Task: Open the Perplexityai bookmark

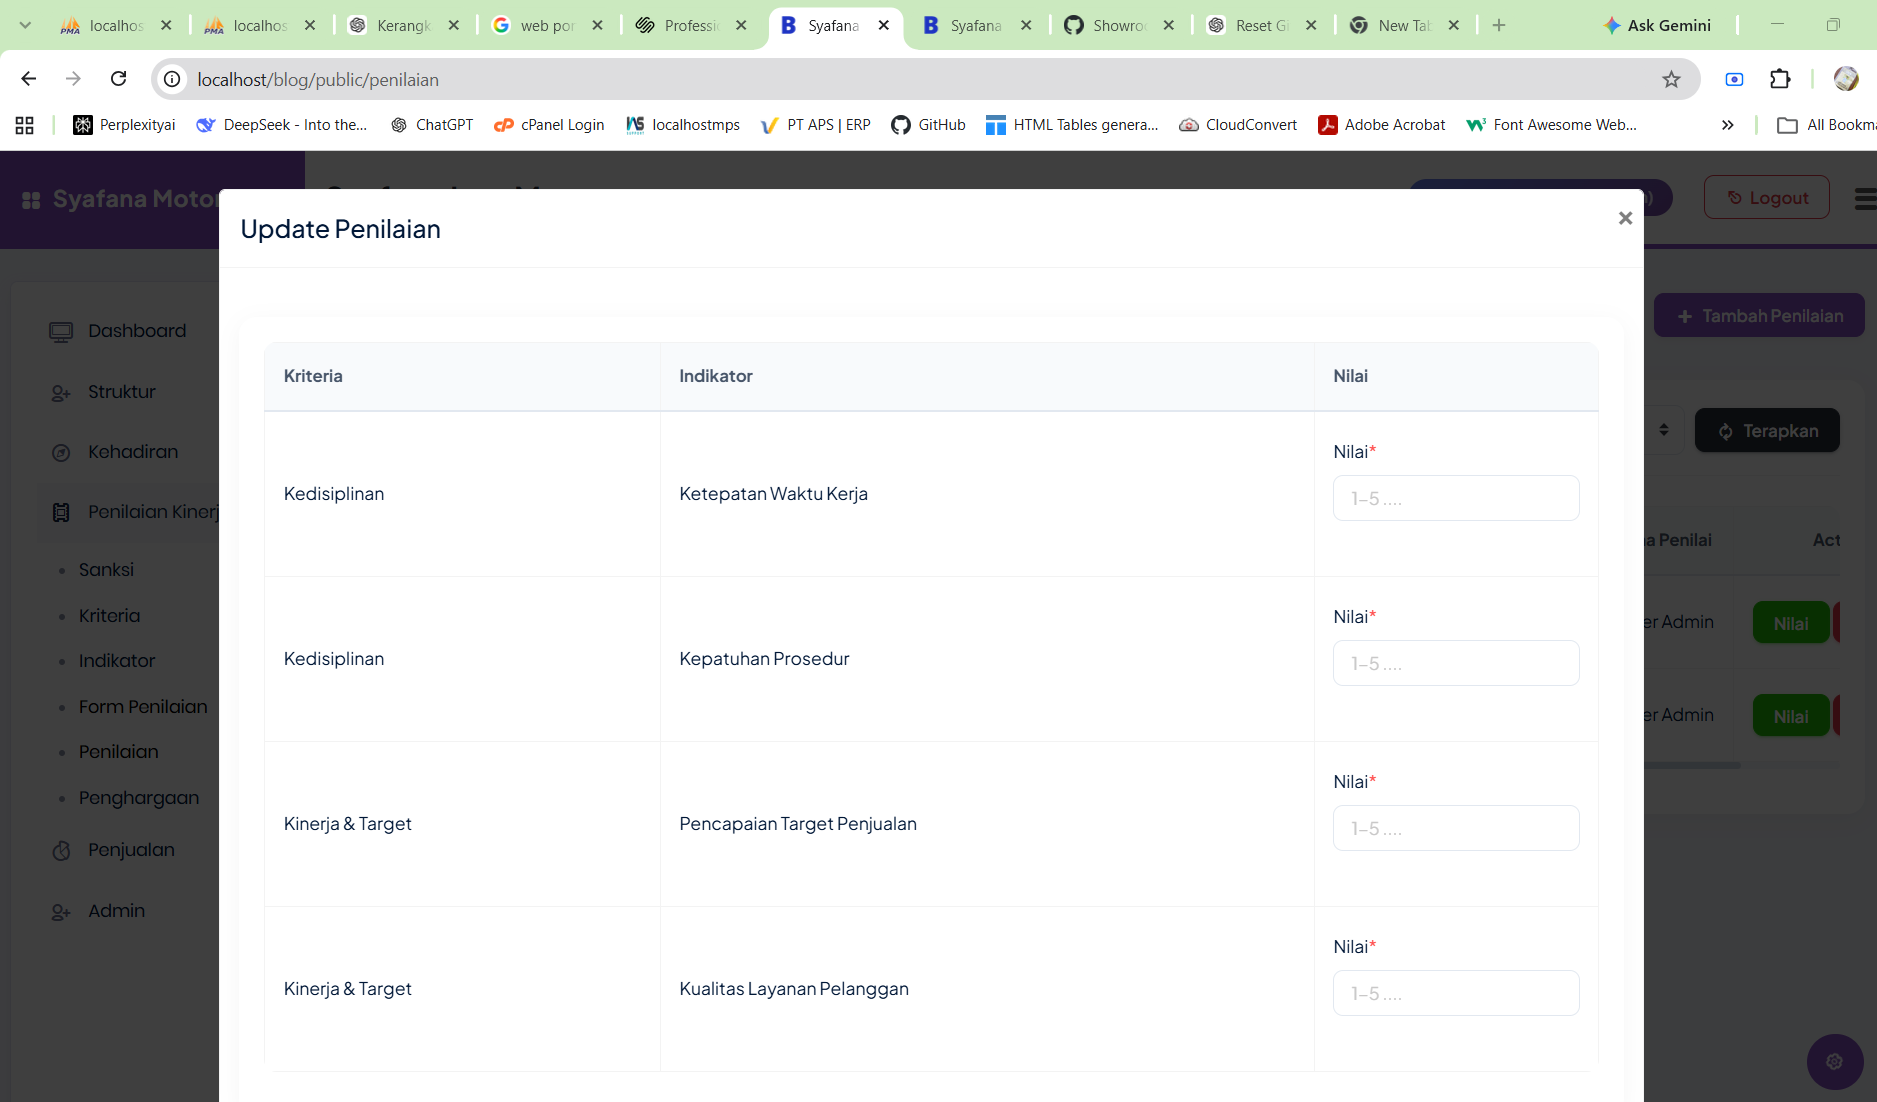Action: [125, 125]
